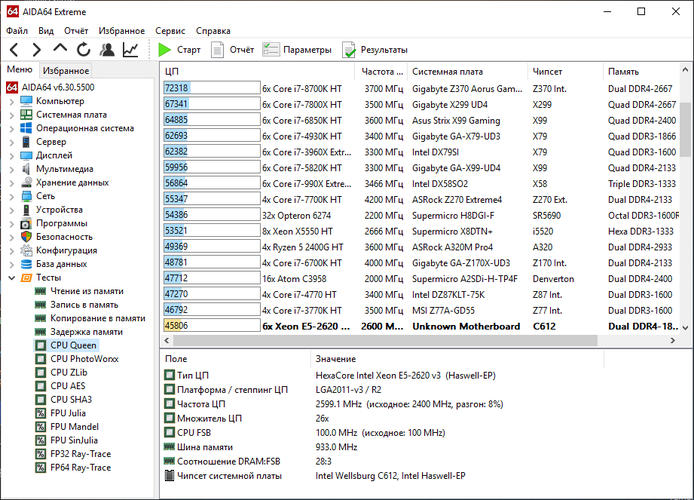Expand the Дисплей tree node
The width and height of the screenshot is (694, 500).
[12, 156]
